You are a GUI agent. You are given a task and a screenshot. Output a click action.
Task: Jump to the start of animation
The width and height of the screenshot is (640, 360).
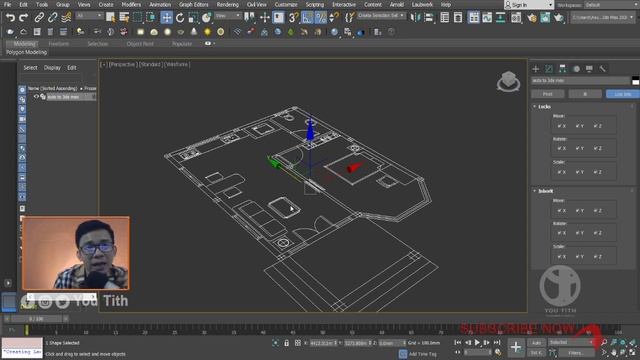coord(458,342)
